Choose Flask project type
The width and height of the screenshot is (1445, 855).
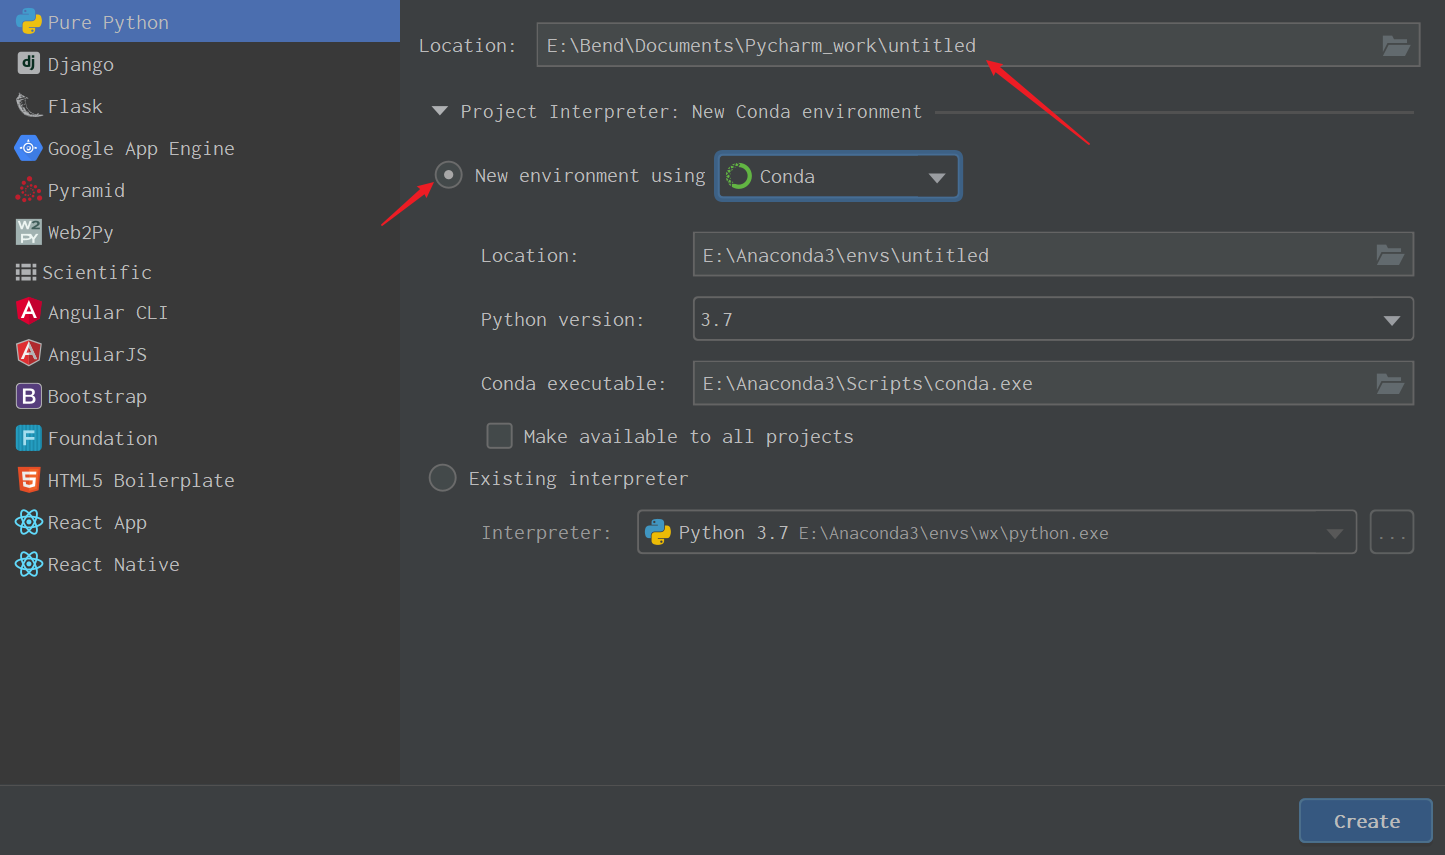pyautogui.click(x=200, y=105)
